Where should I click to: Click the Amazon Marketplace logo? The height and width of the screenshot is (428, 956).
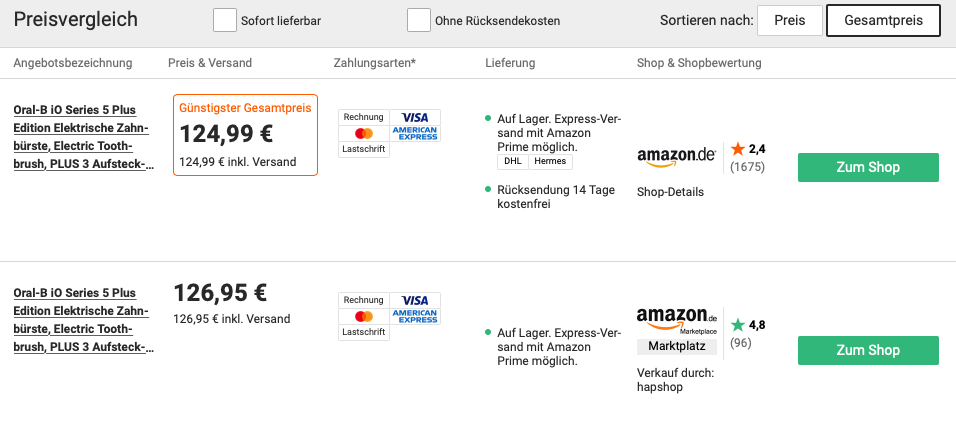(677, 321)
